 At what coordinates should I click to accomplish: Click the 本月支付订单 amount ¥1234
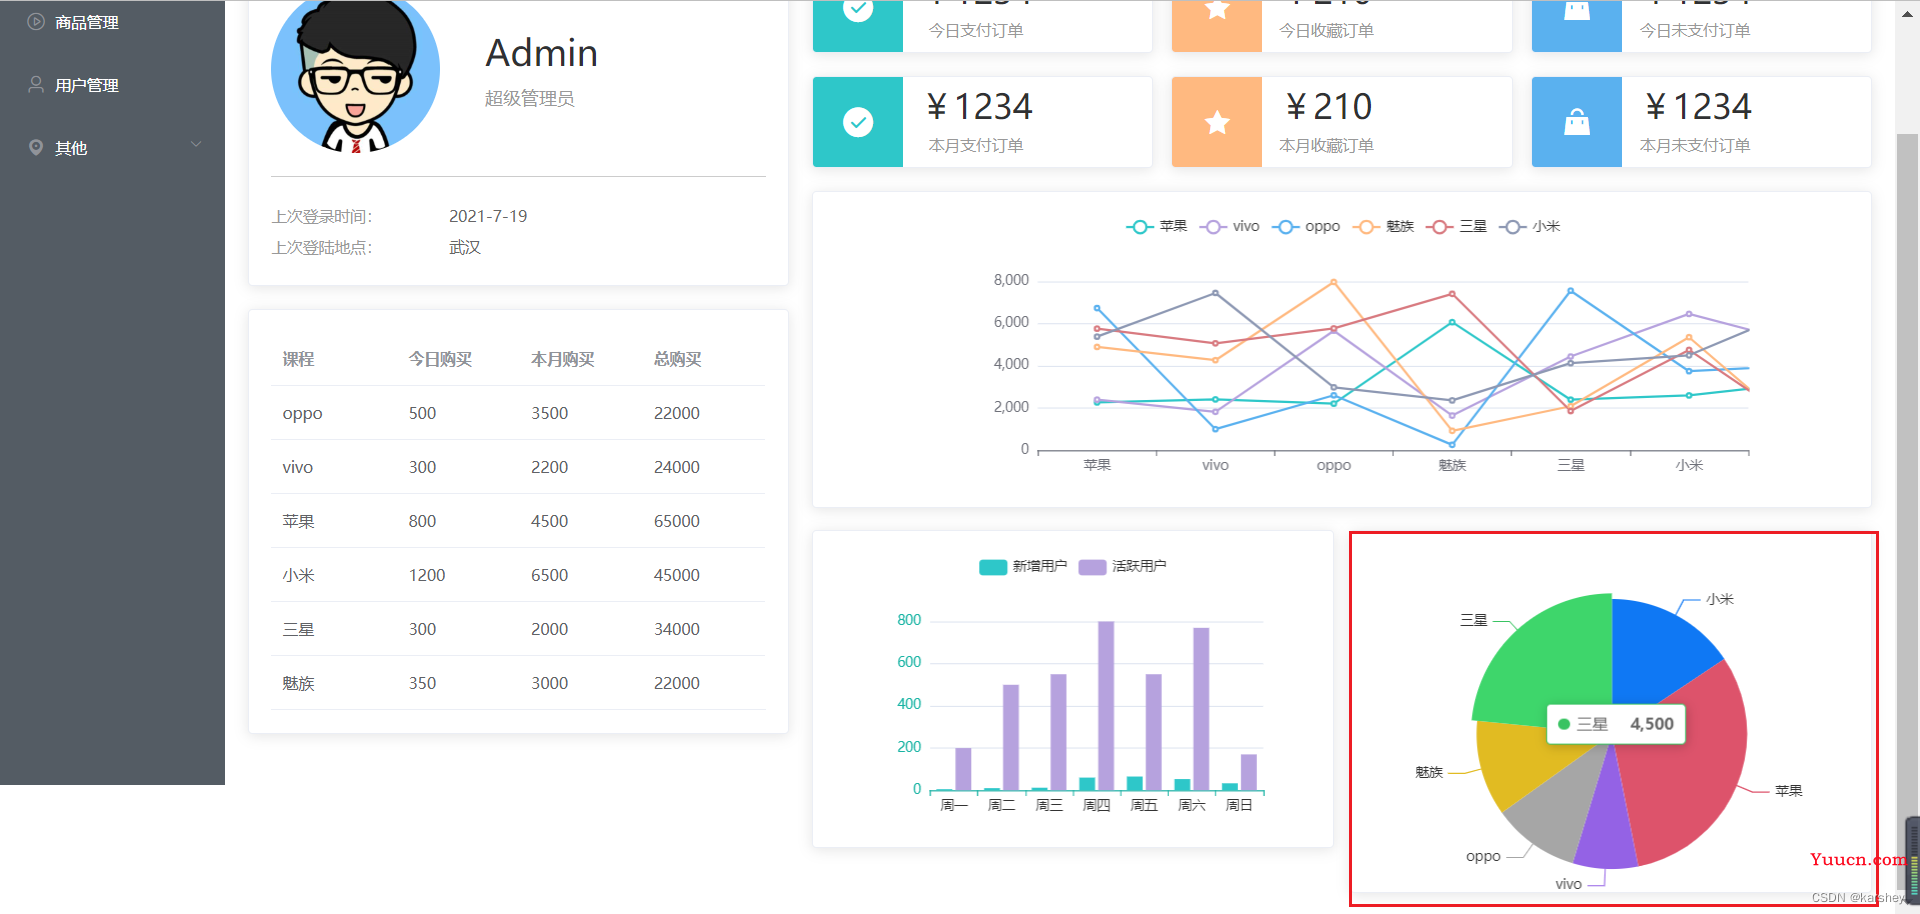(x=980, y=106)
